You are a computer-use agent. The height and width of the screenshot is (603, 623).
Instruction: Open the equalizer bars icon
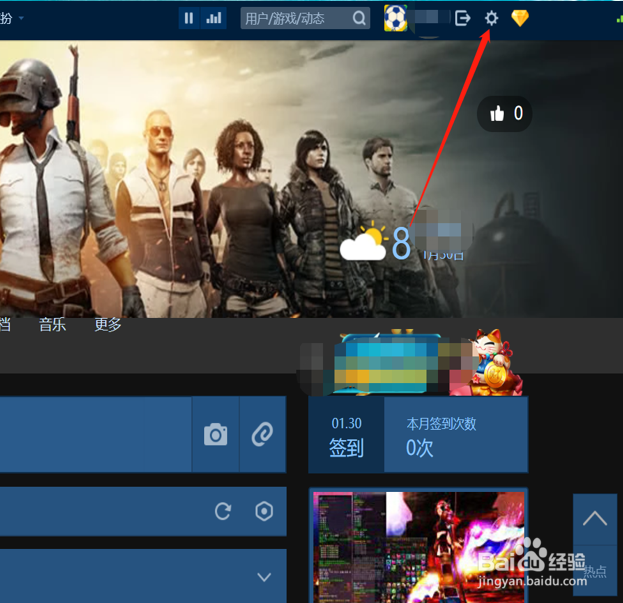pos(214,18)
